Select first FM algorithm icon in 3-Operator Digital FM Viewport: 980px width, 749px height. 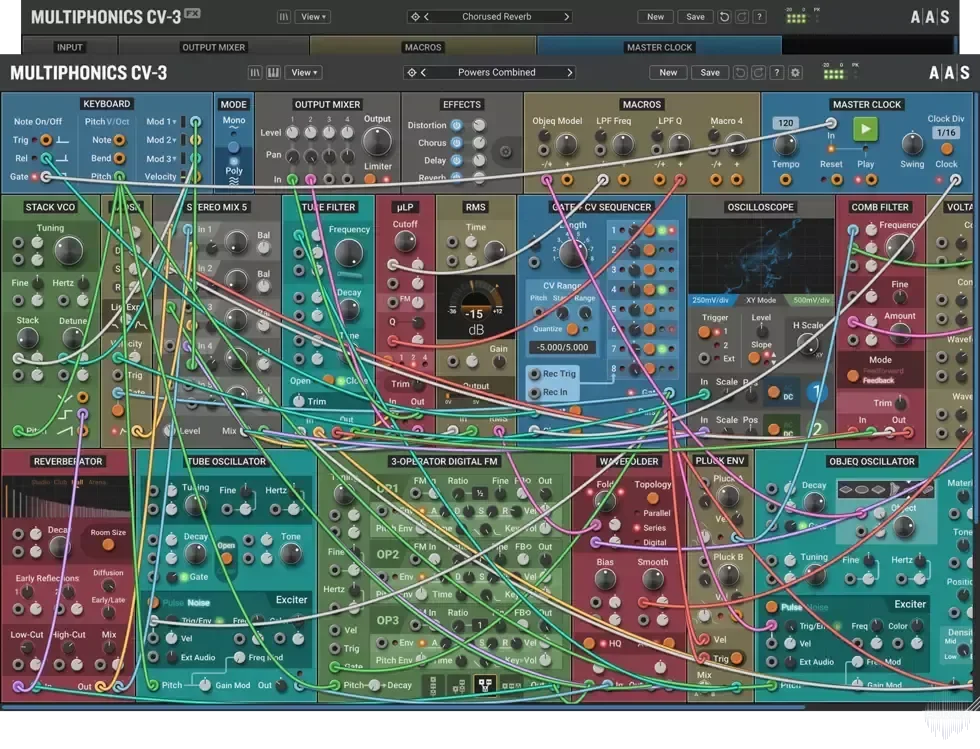click(433, 685)
